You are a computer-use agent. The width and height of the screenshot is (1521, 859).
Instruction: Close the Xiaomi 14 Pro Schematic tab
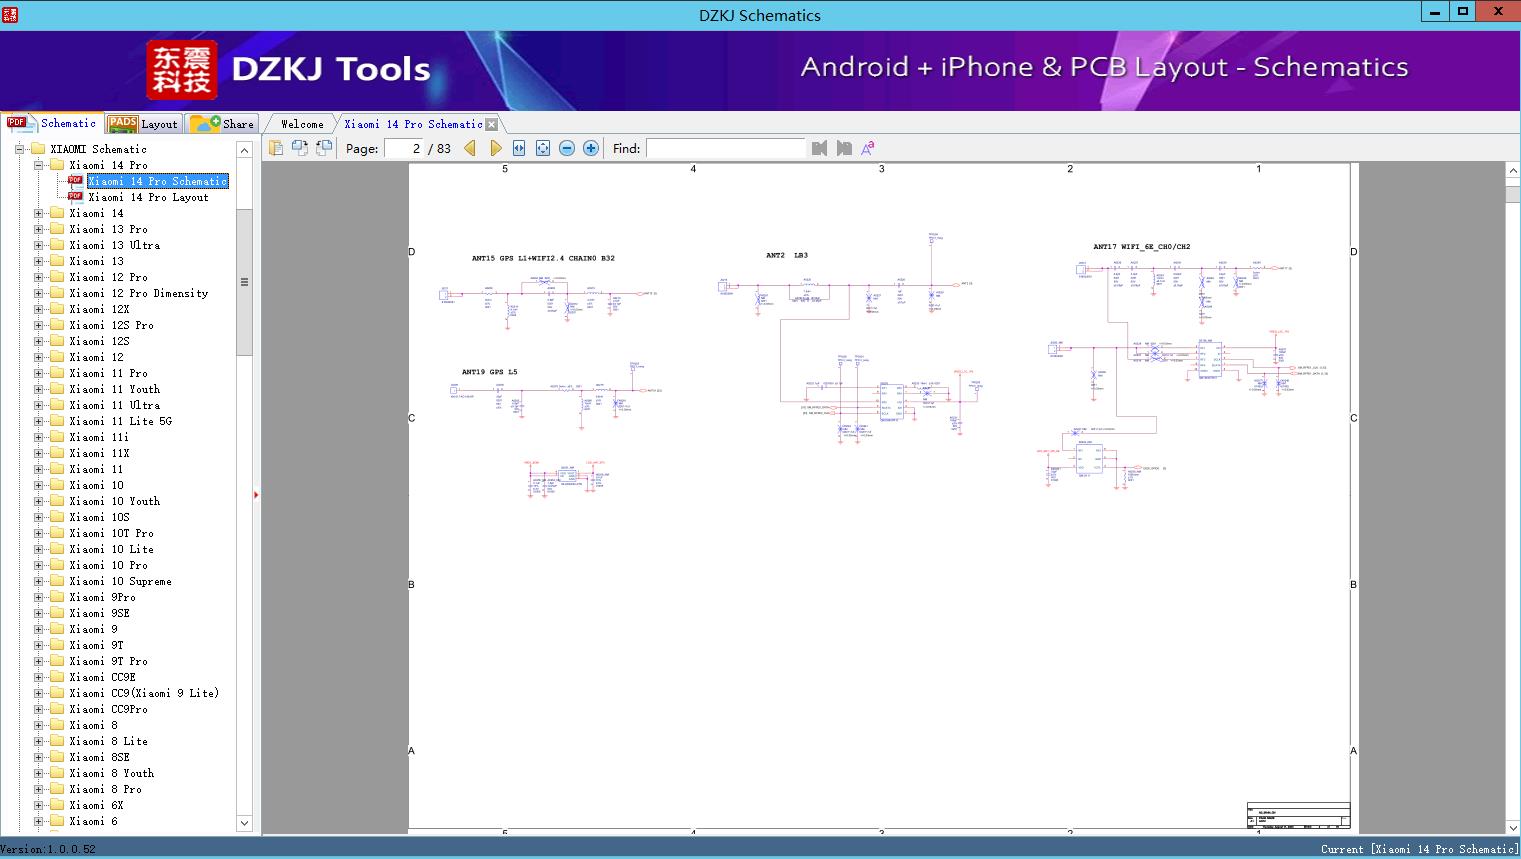pos(491,124)
